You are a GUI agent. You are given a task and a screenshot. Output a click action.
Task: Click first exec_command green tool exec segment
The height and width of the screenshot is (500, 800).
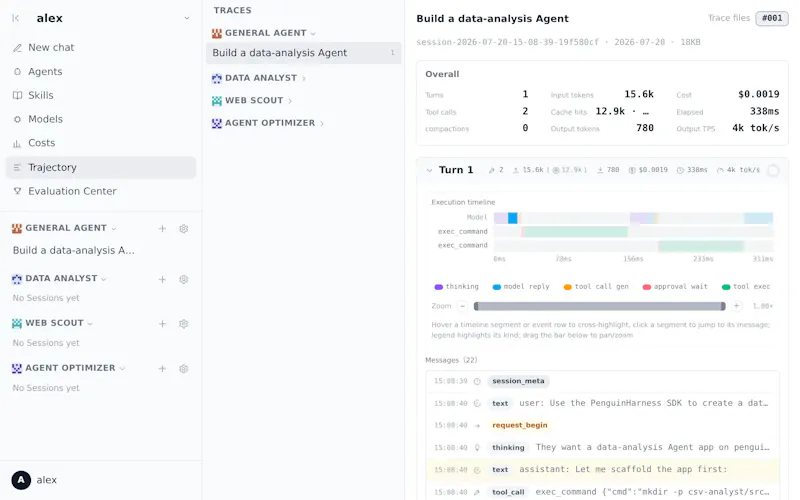coord(576,232)
